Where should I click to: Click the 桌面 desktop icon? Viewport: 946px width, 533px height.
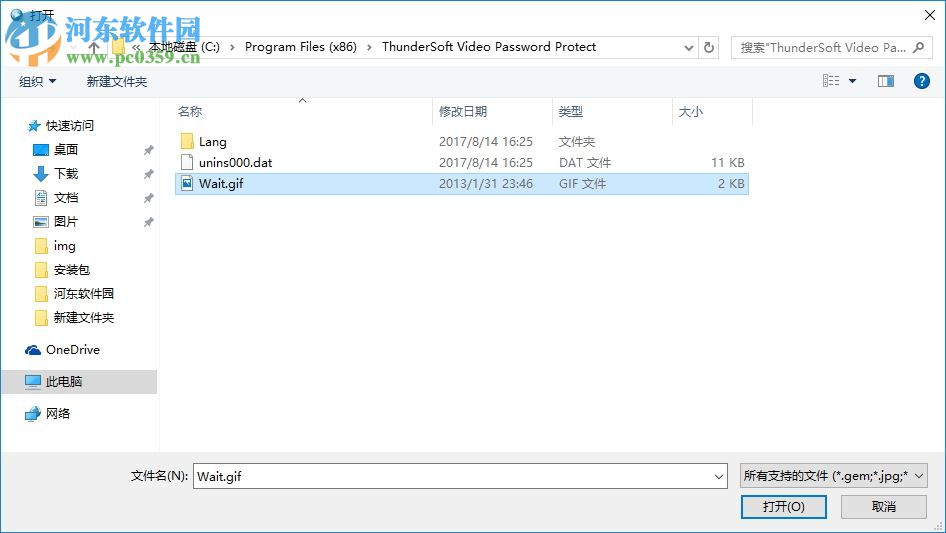tap(40, 150)
